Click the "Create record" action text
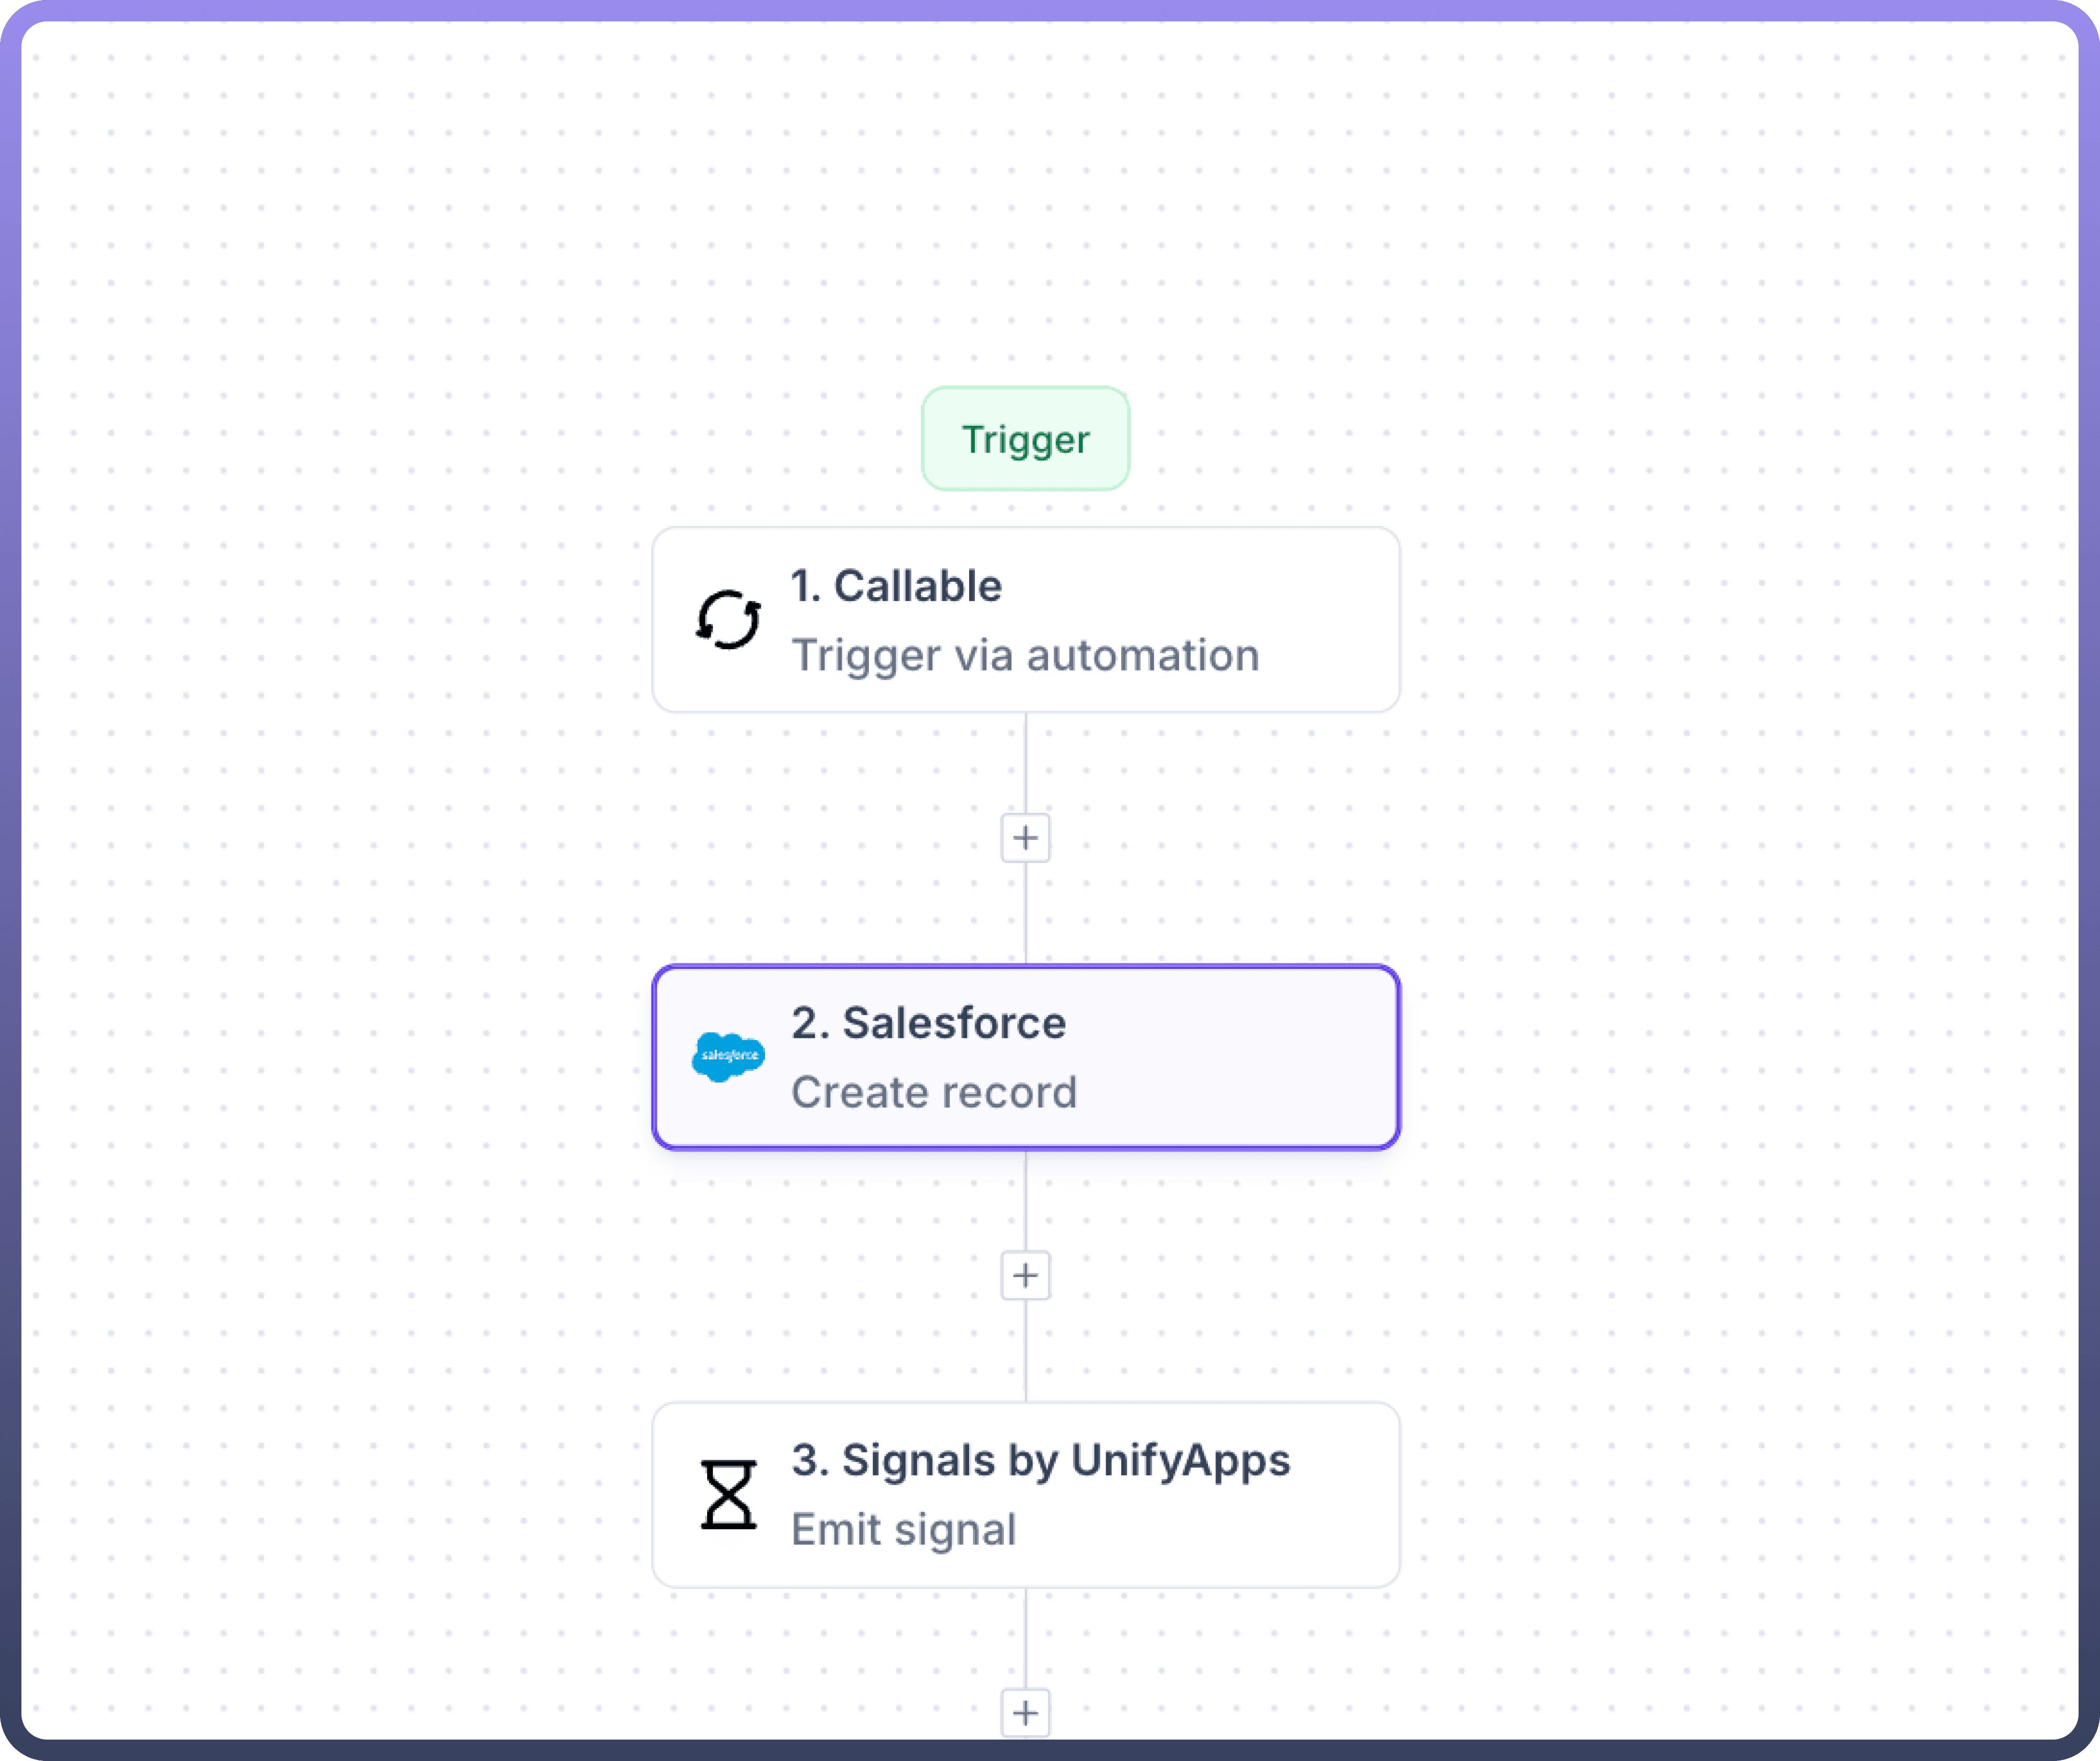The height and width of the screenshot is (1761, 2100). click(x=934, y=1092)
